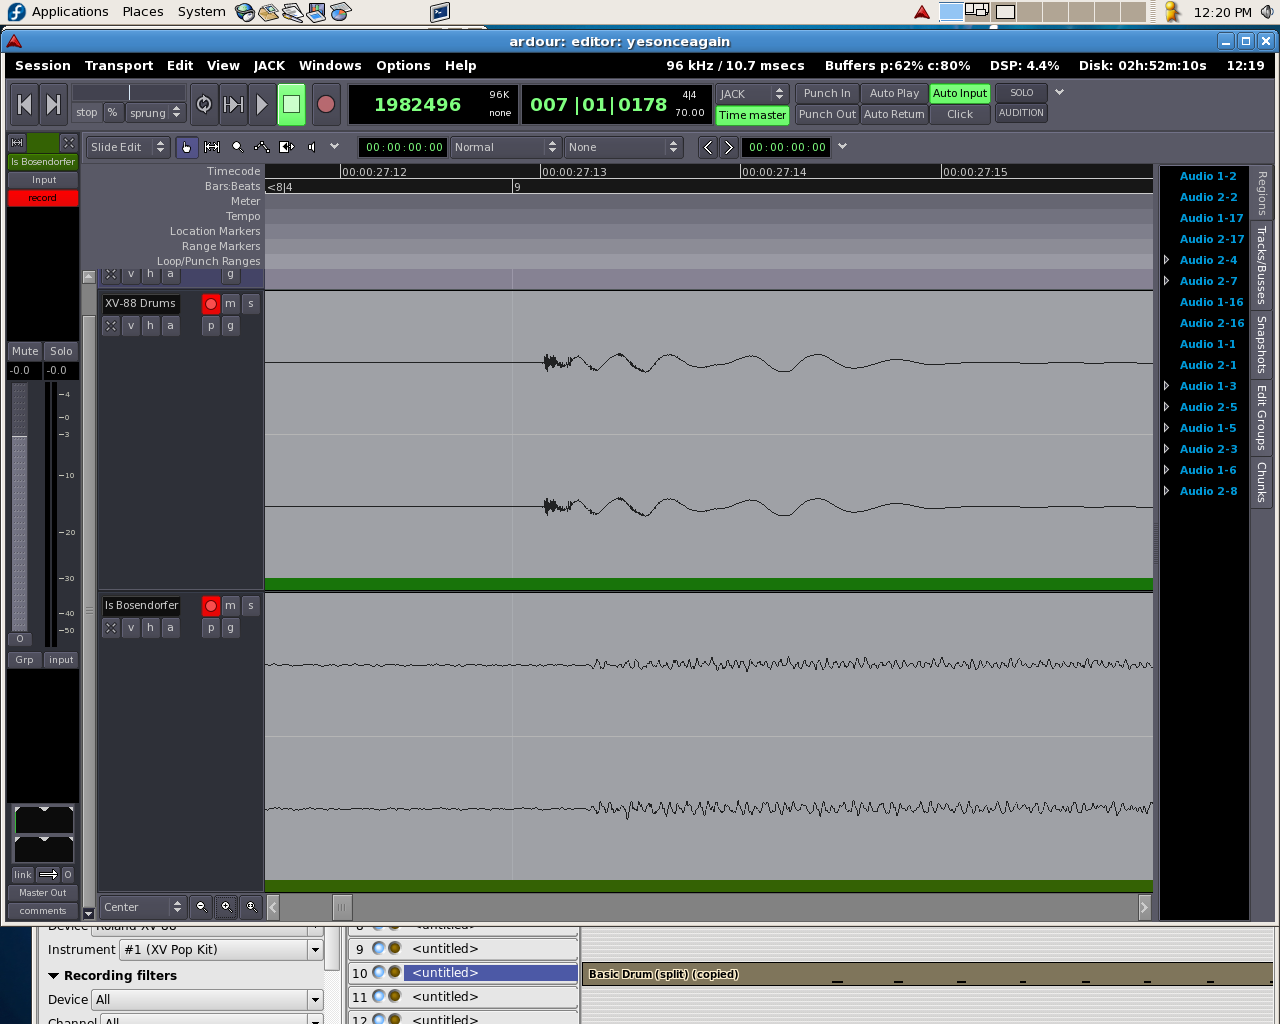Screen dimensions: 1280x1024
Task: Open the JACK sync source dropdown
Action: click(x=752, y=93)
